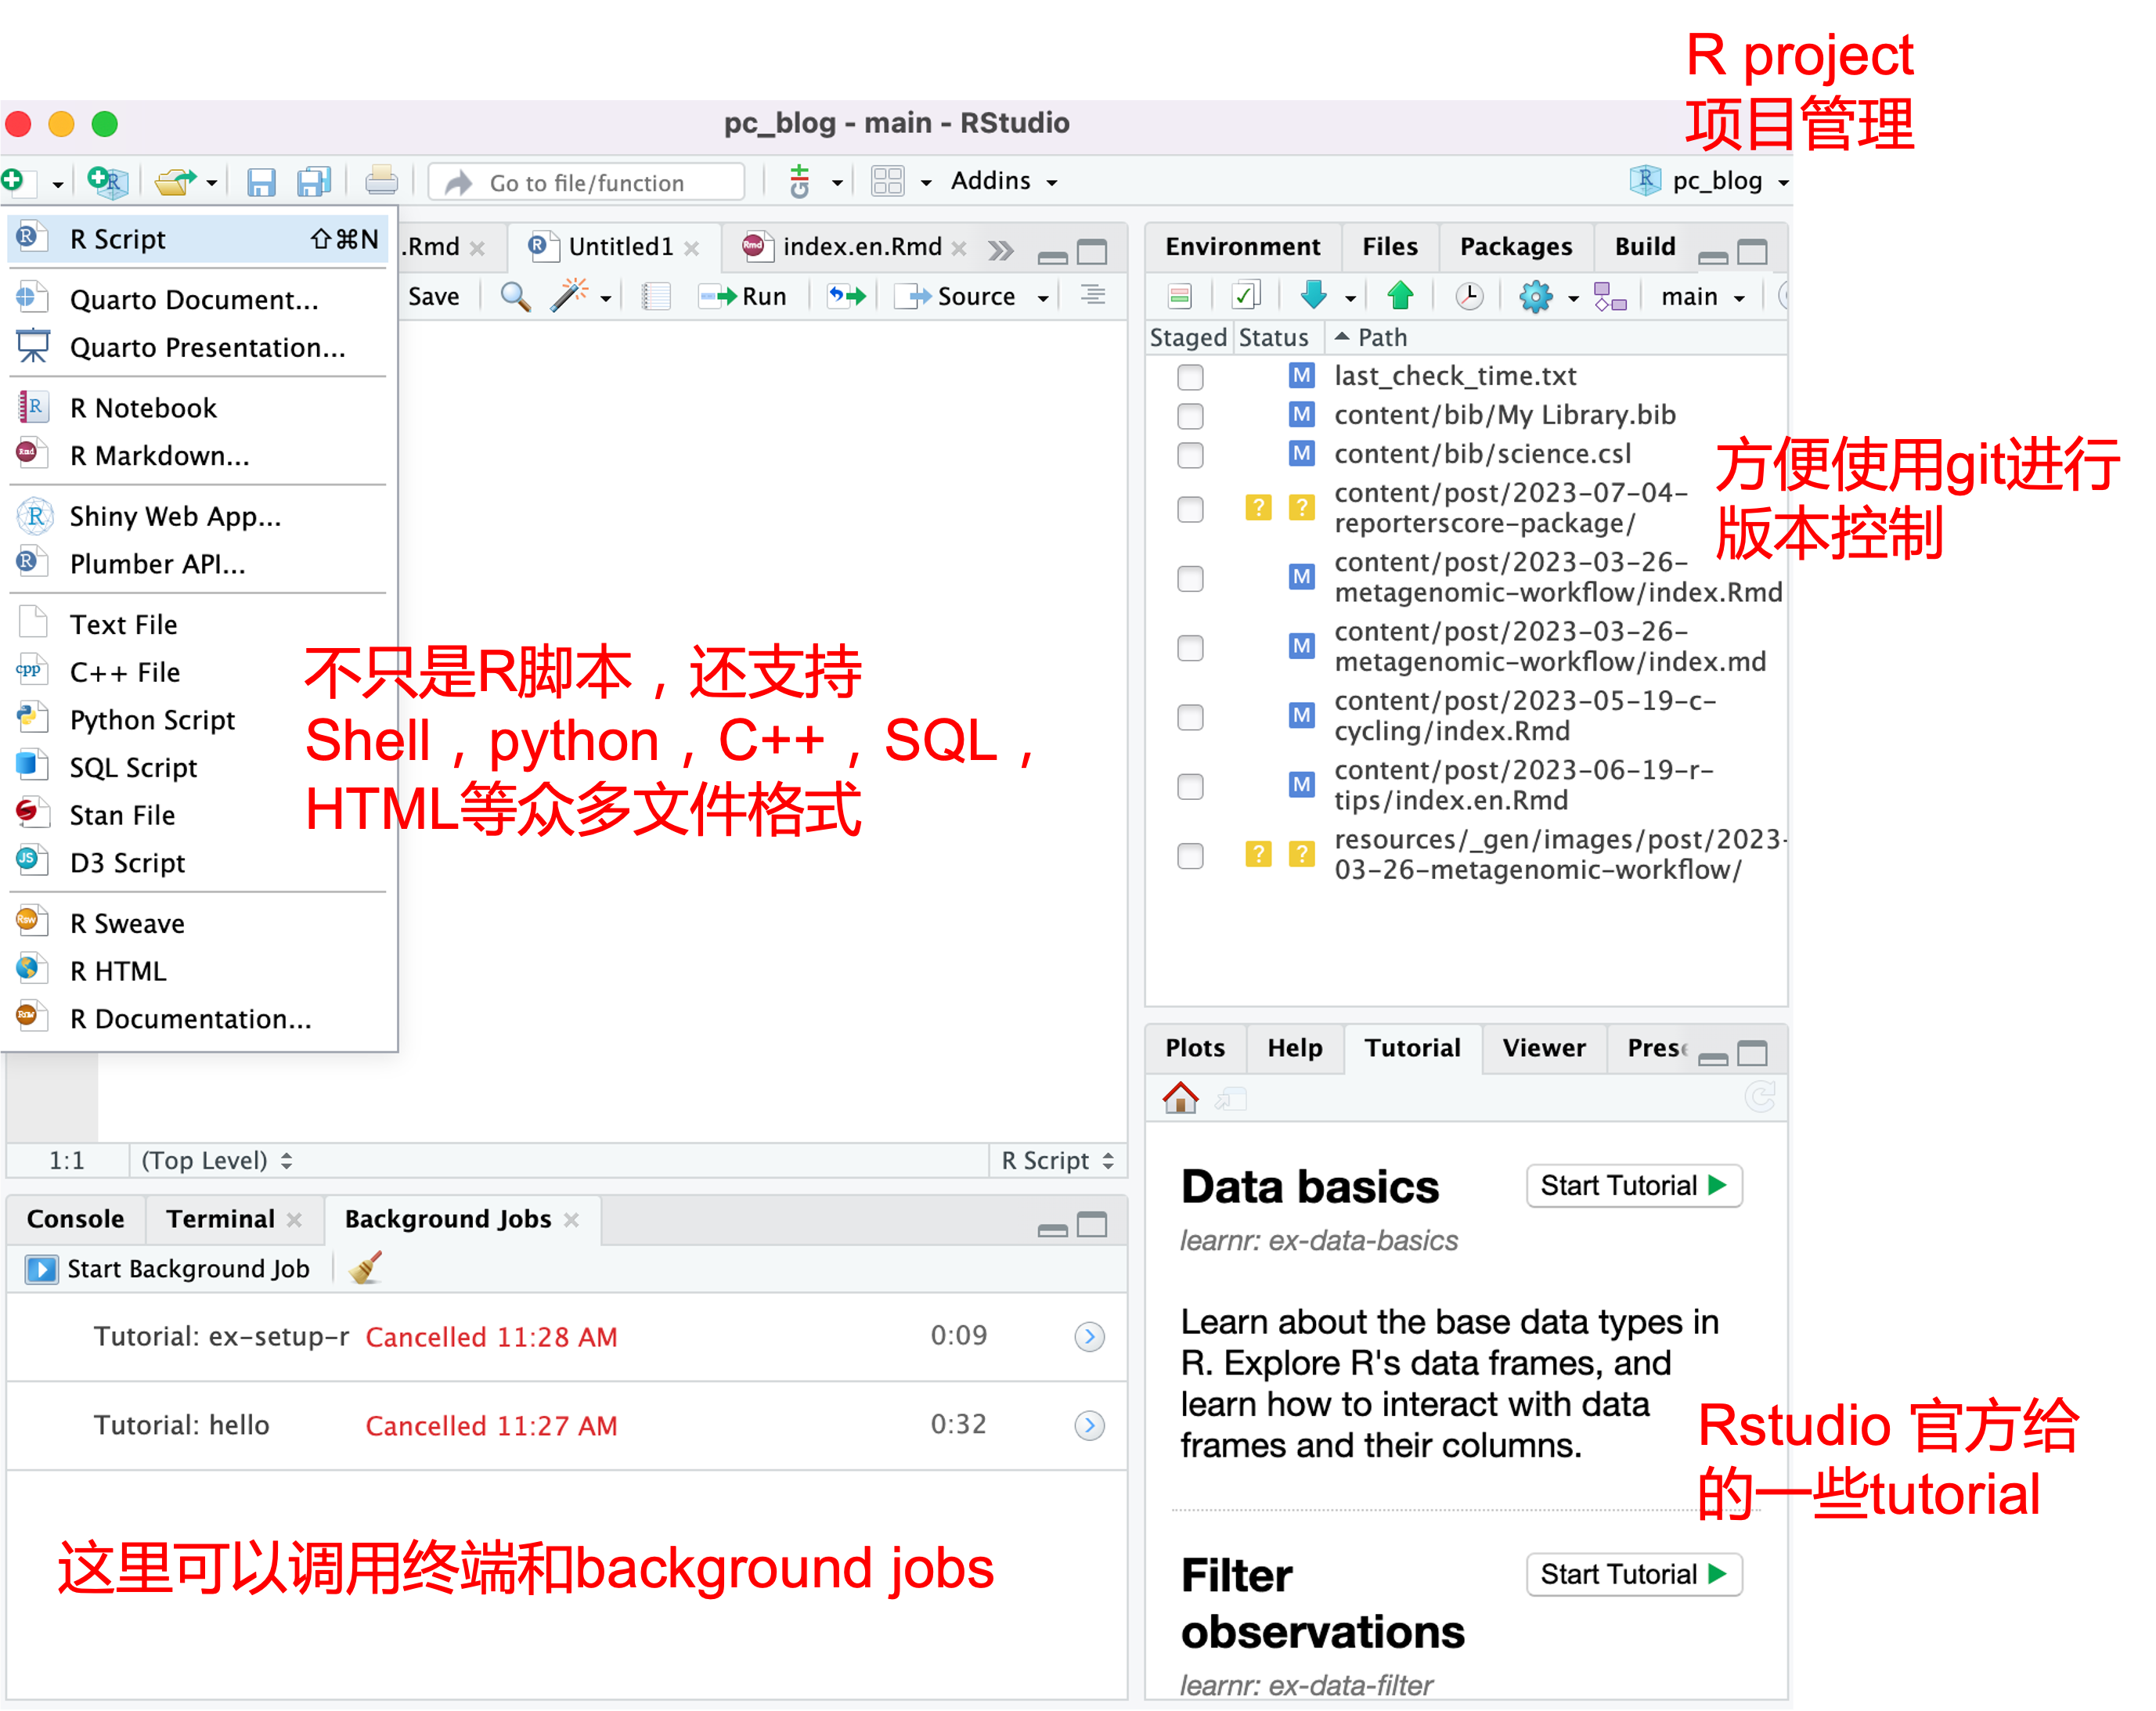Viewport: 2156px width, 1711px height.
Task: Click the open file folder icon
Action: (x=176, y=181)
